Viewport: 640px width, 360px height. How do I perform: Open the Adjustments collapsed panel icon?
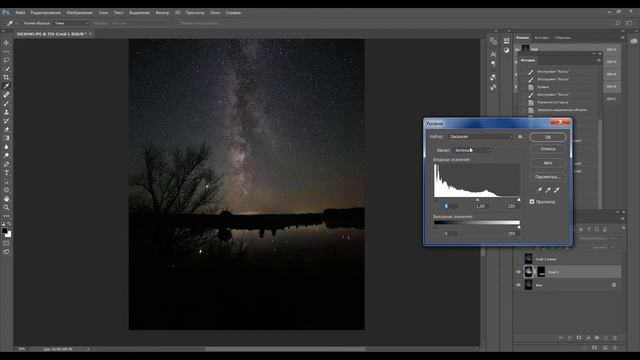(507, 50)
